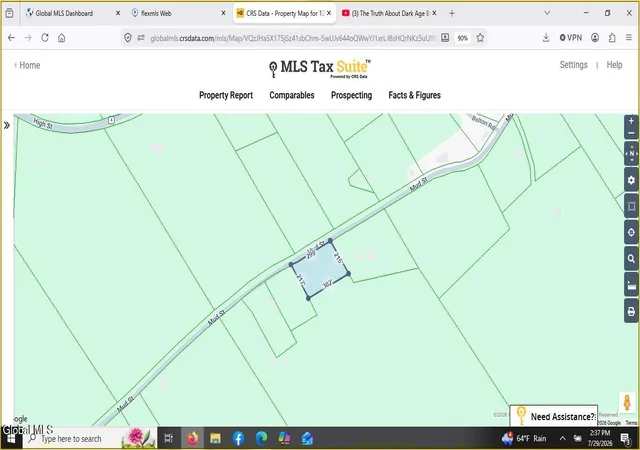Reload the current page

(45, 38)
